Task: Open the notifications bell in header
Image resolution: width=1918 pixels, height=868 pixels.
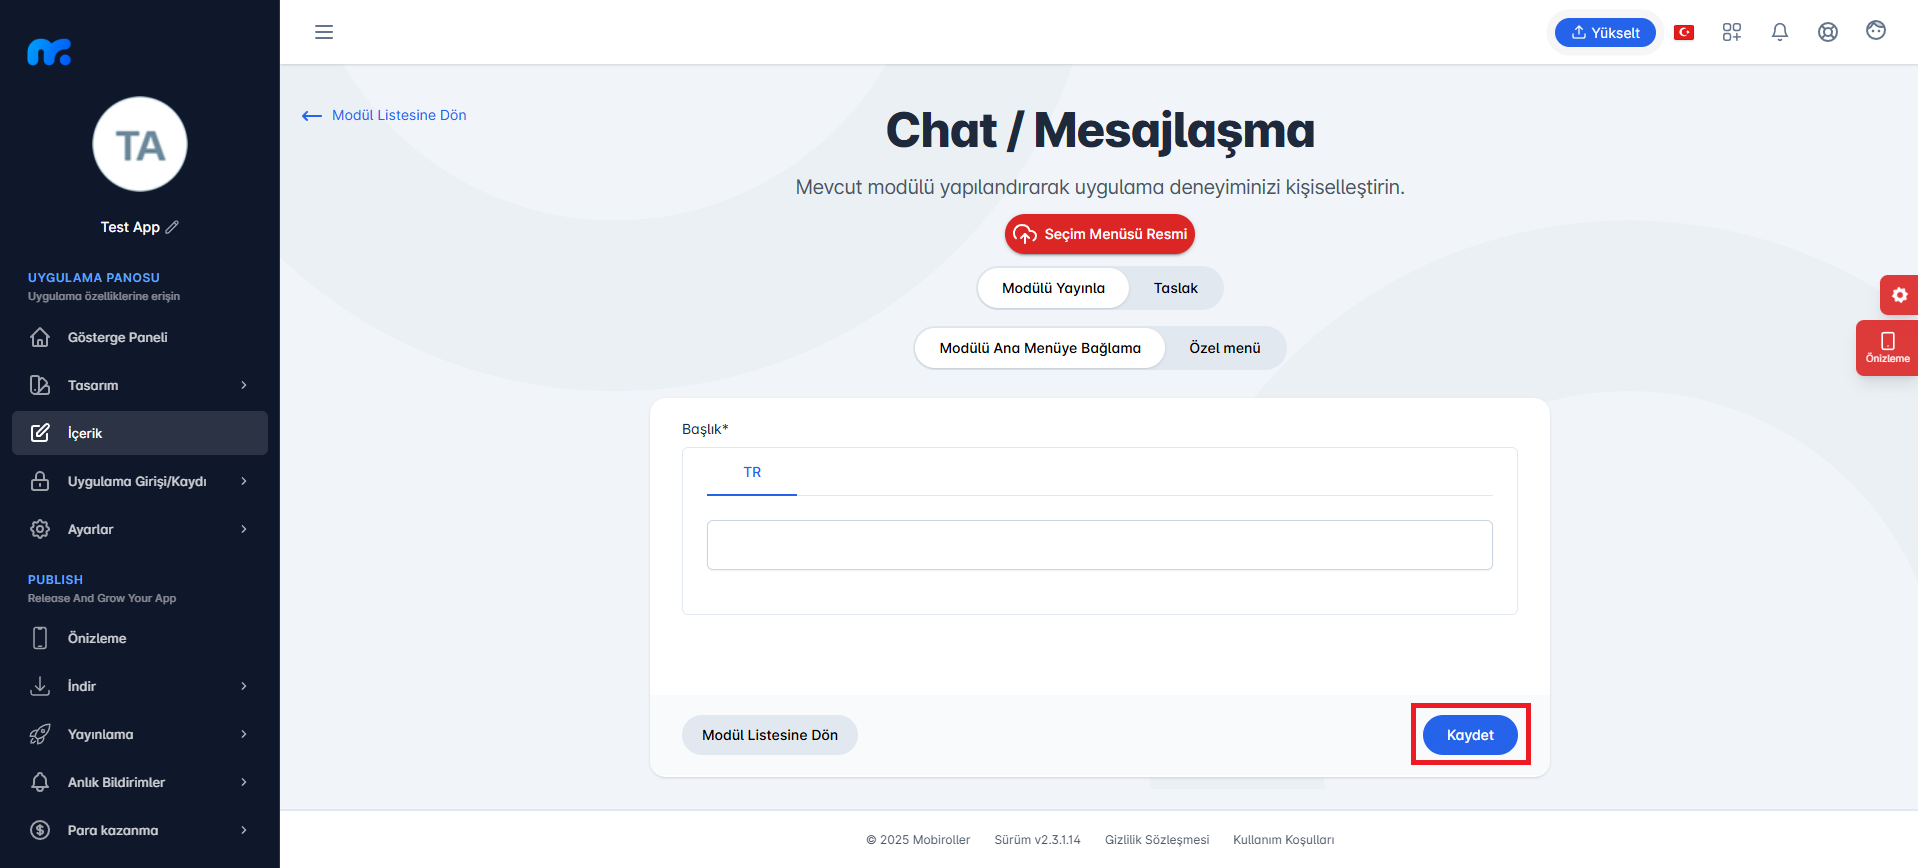Action: click(1780, 32)
